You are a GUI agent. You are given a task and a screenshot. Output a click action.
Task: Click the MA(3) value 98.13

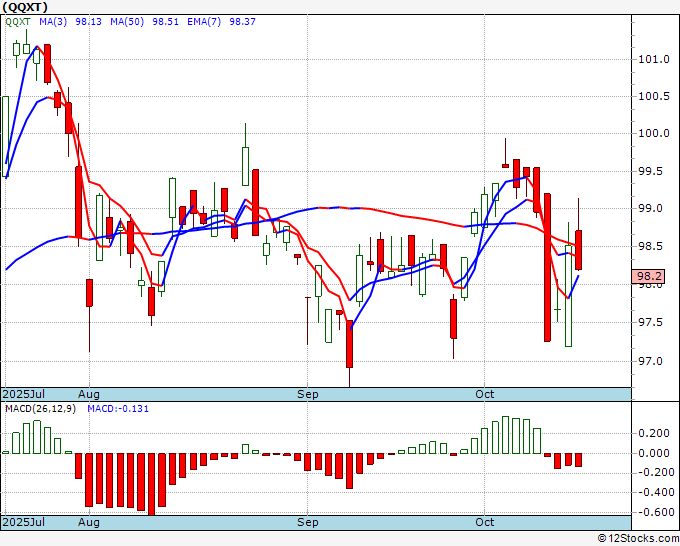[x=88, y=22]
